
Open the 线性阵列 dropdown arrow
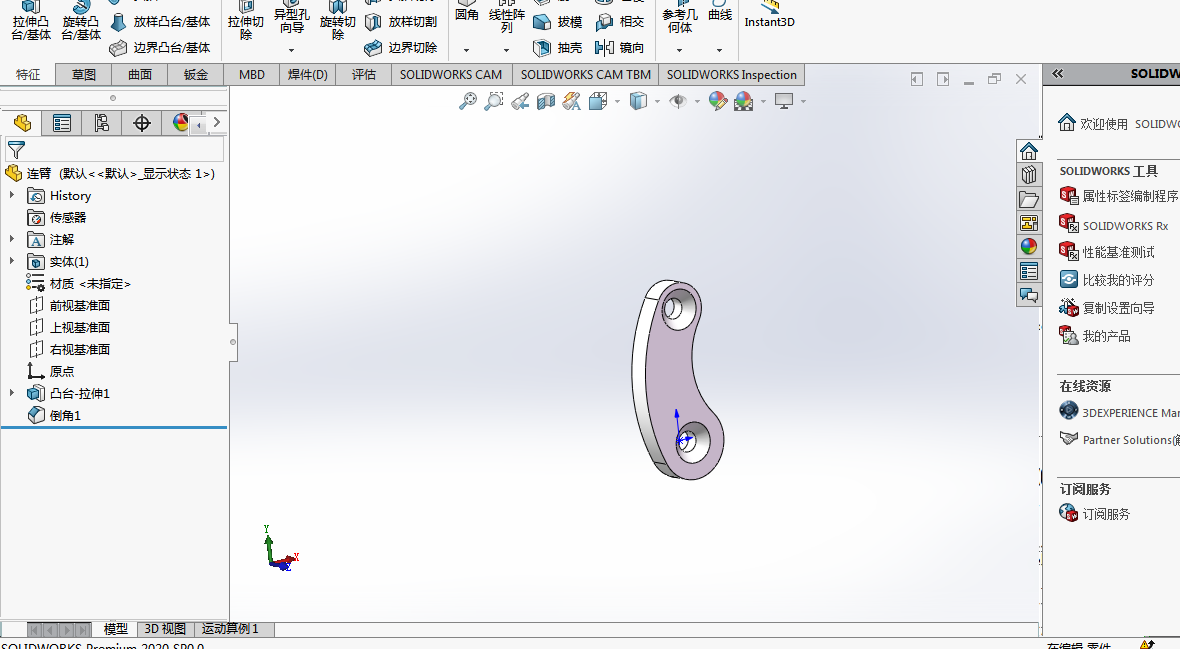point(506,50)
